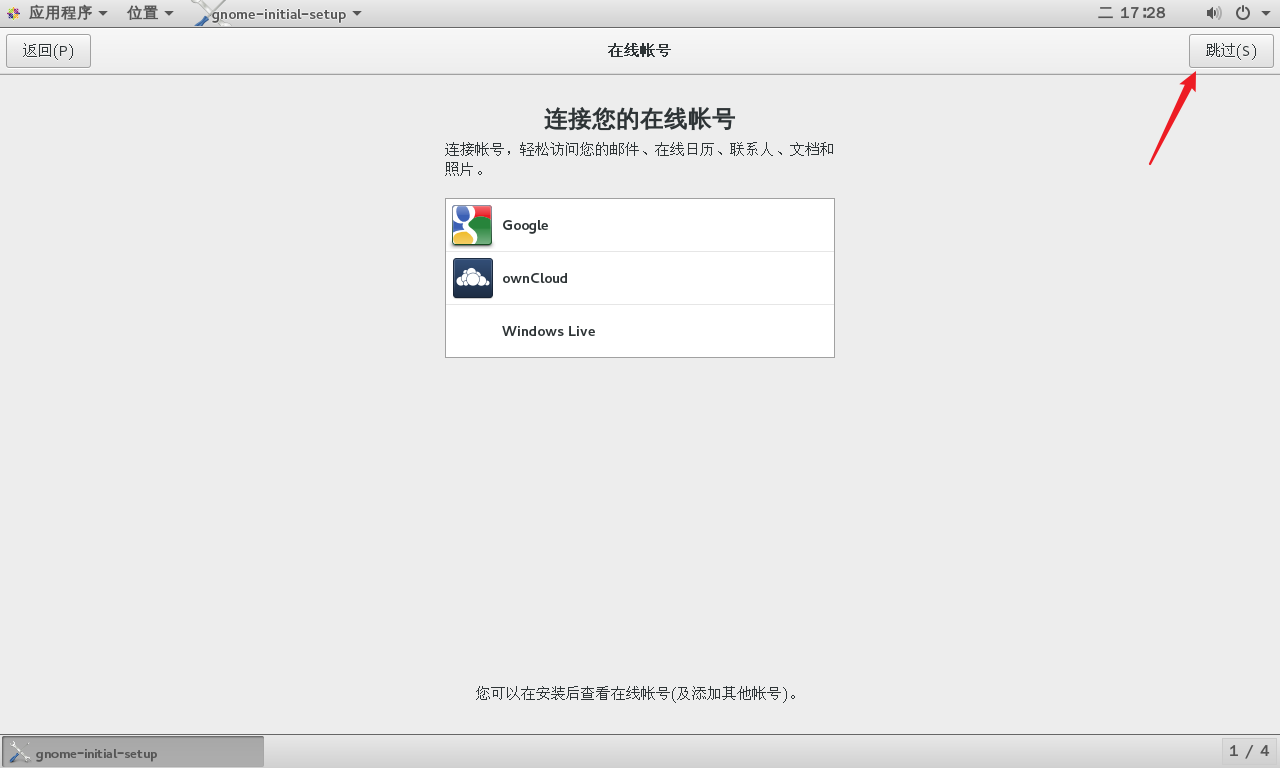Expand the 应用程序 dropdown arrow
This screenshot has height=768, width=1280.
[102, 13]
